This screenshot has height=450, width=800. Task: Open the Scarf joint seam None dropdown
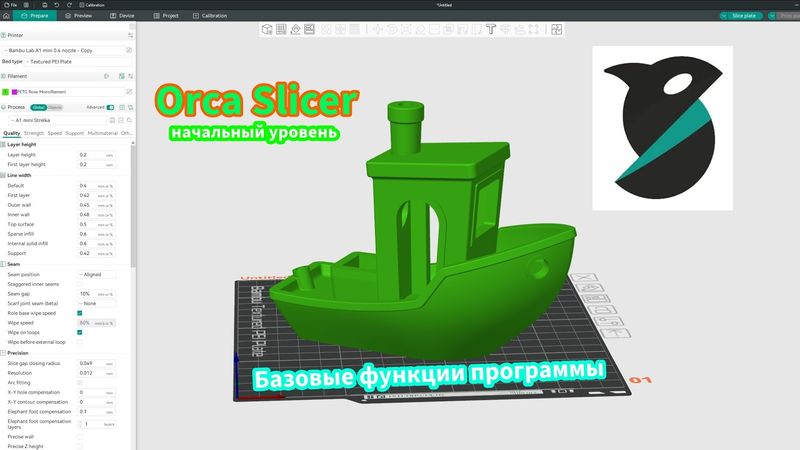96,304
